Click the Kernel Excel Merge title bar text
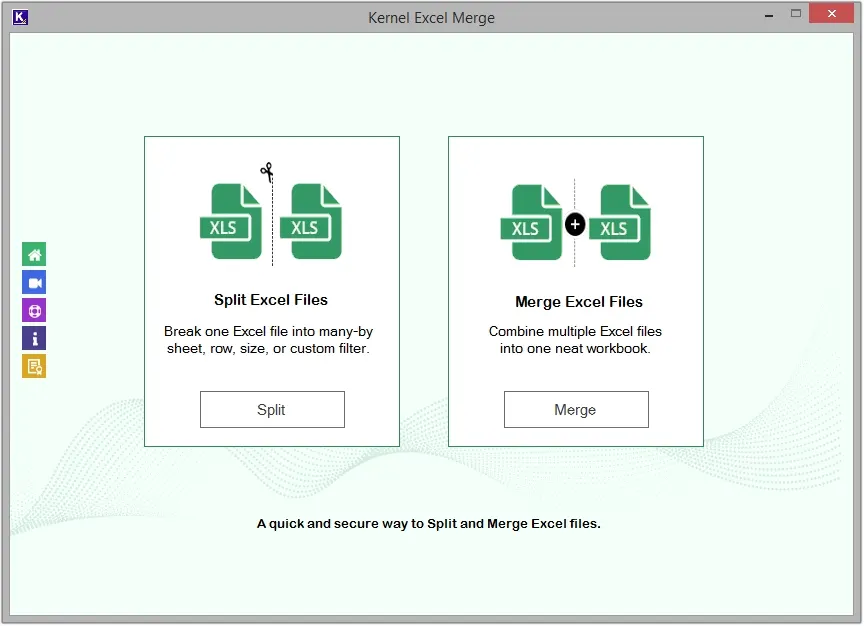 (x=431, y=17)
